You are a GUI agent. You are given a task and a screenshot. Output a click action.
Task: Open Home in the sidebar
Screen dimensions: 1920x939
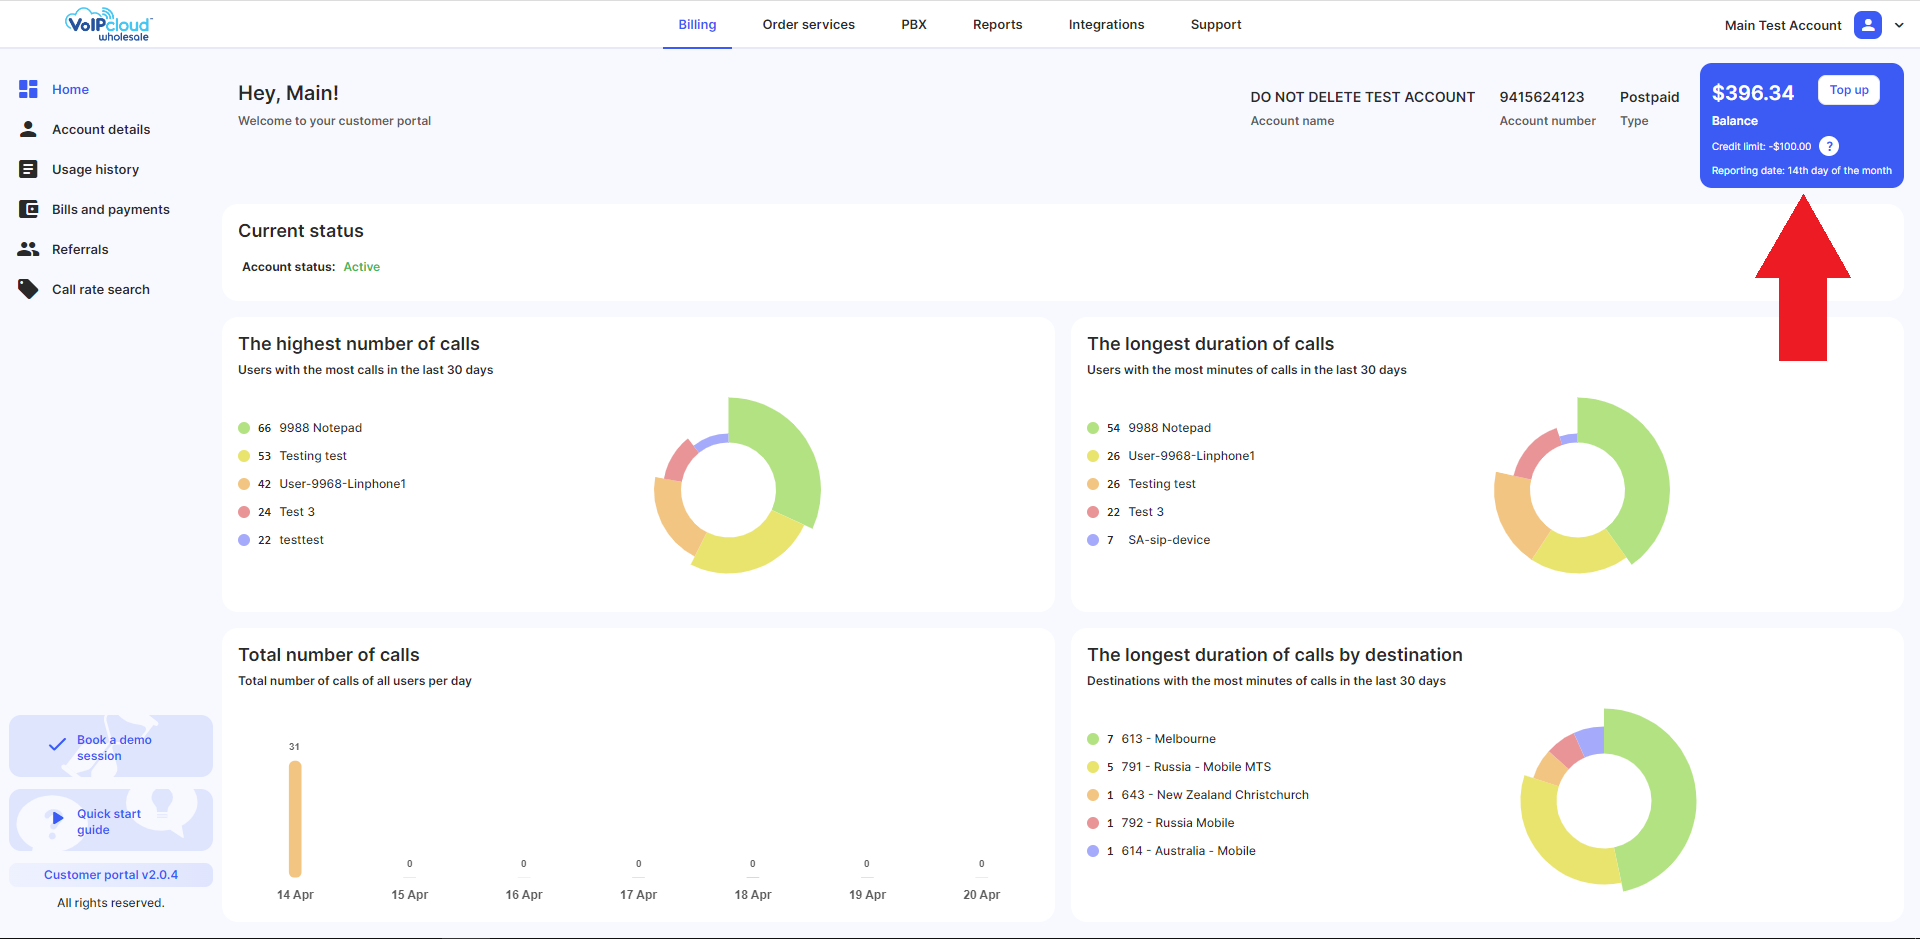[x=70, y=89]
